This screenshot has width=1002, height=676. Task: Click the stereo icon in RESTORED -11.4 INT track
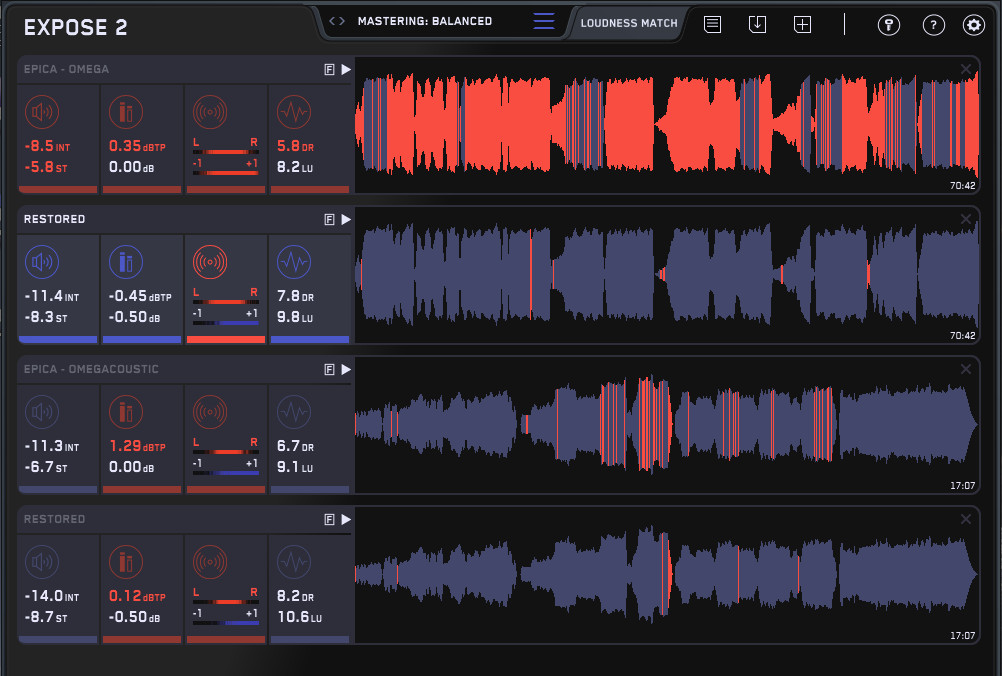pos(210,262)
